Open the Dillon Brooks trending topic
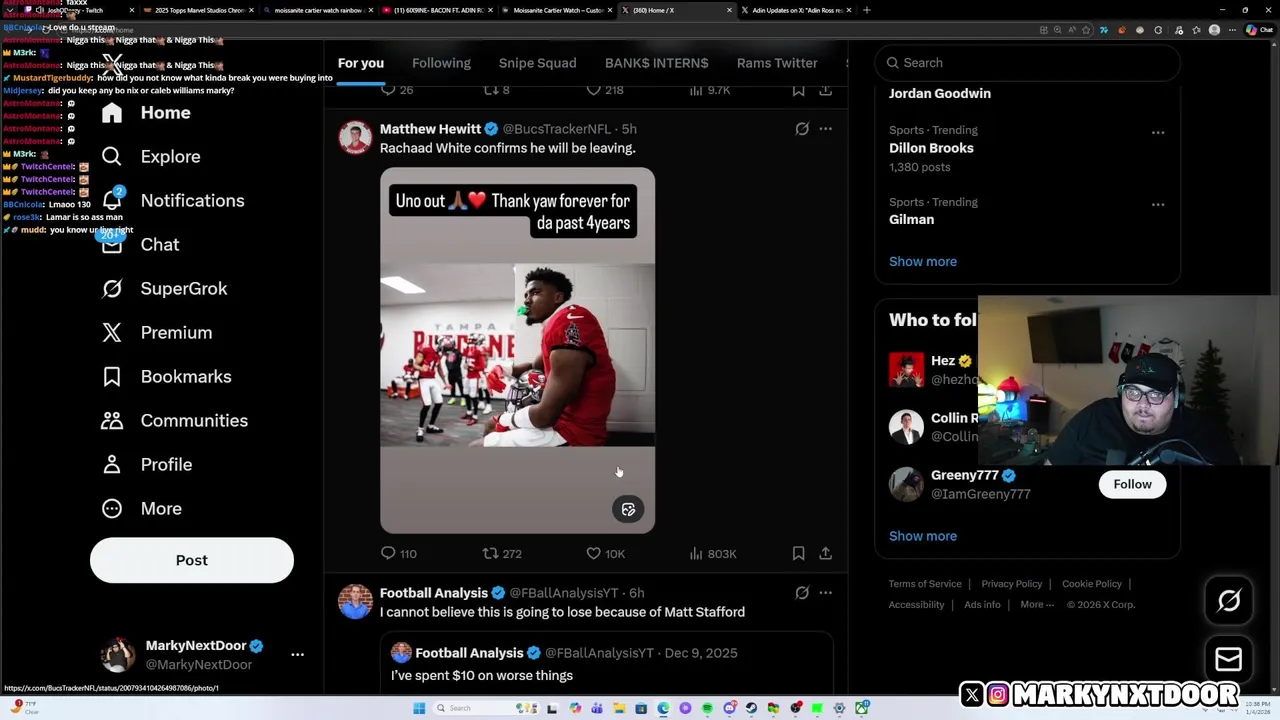Screen dimensions: 1280x720 pos(931,148)
